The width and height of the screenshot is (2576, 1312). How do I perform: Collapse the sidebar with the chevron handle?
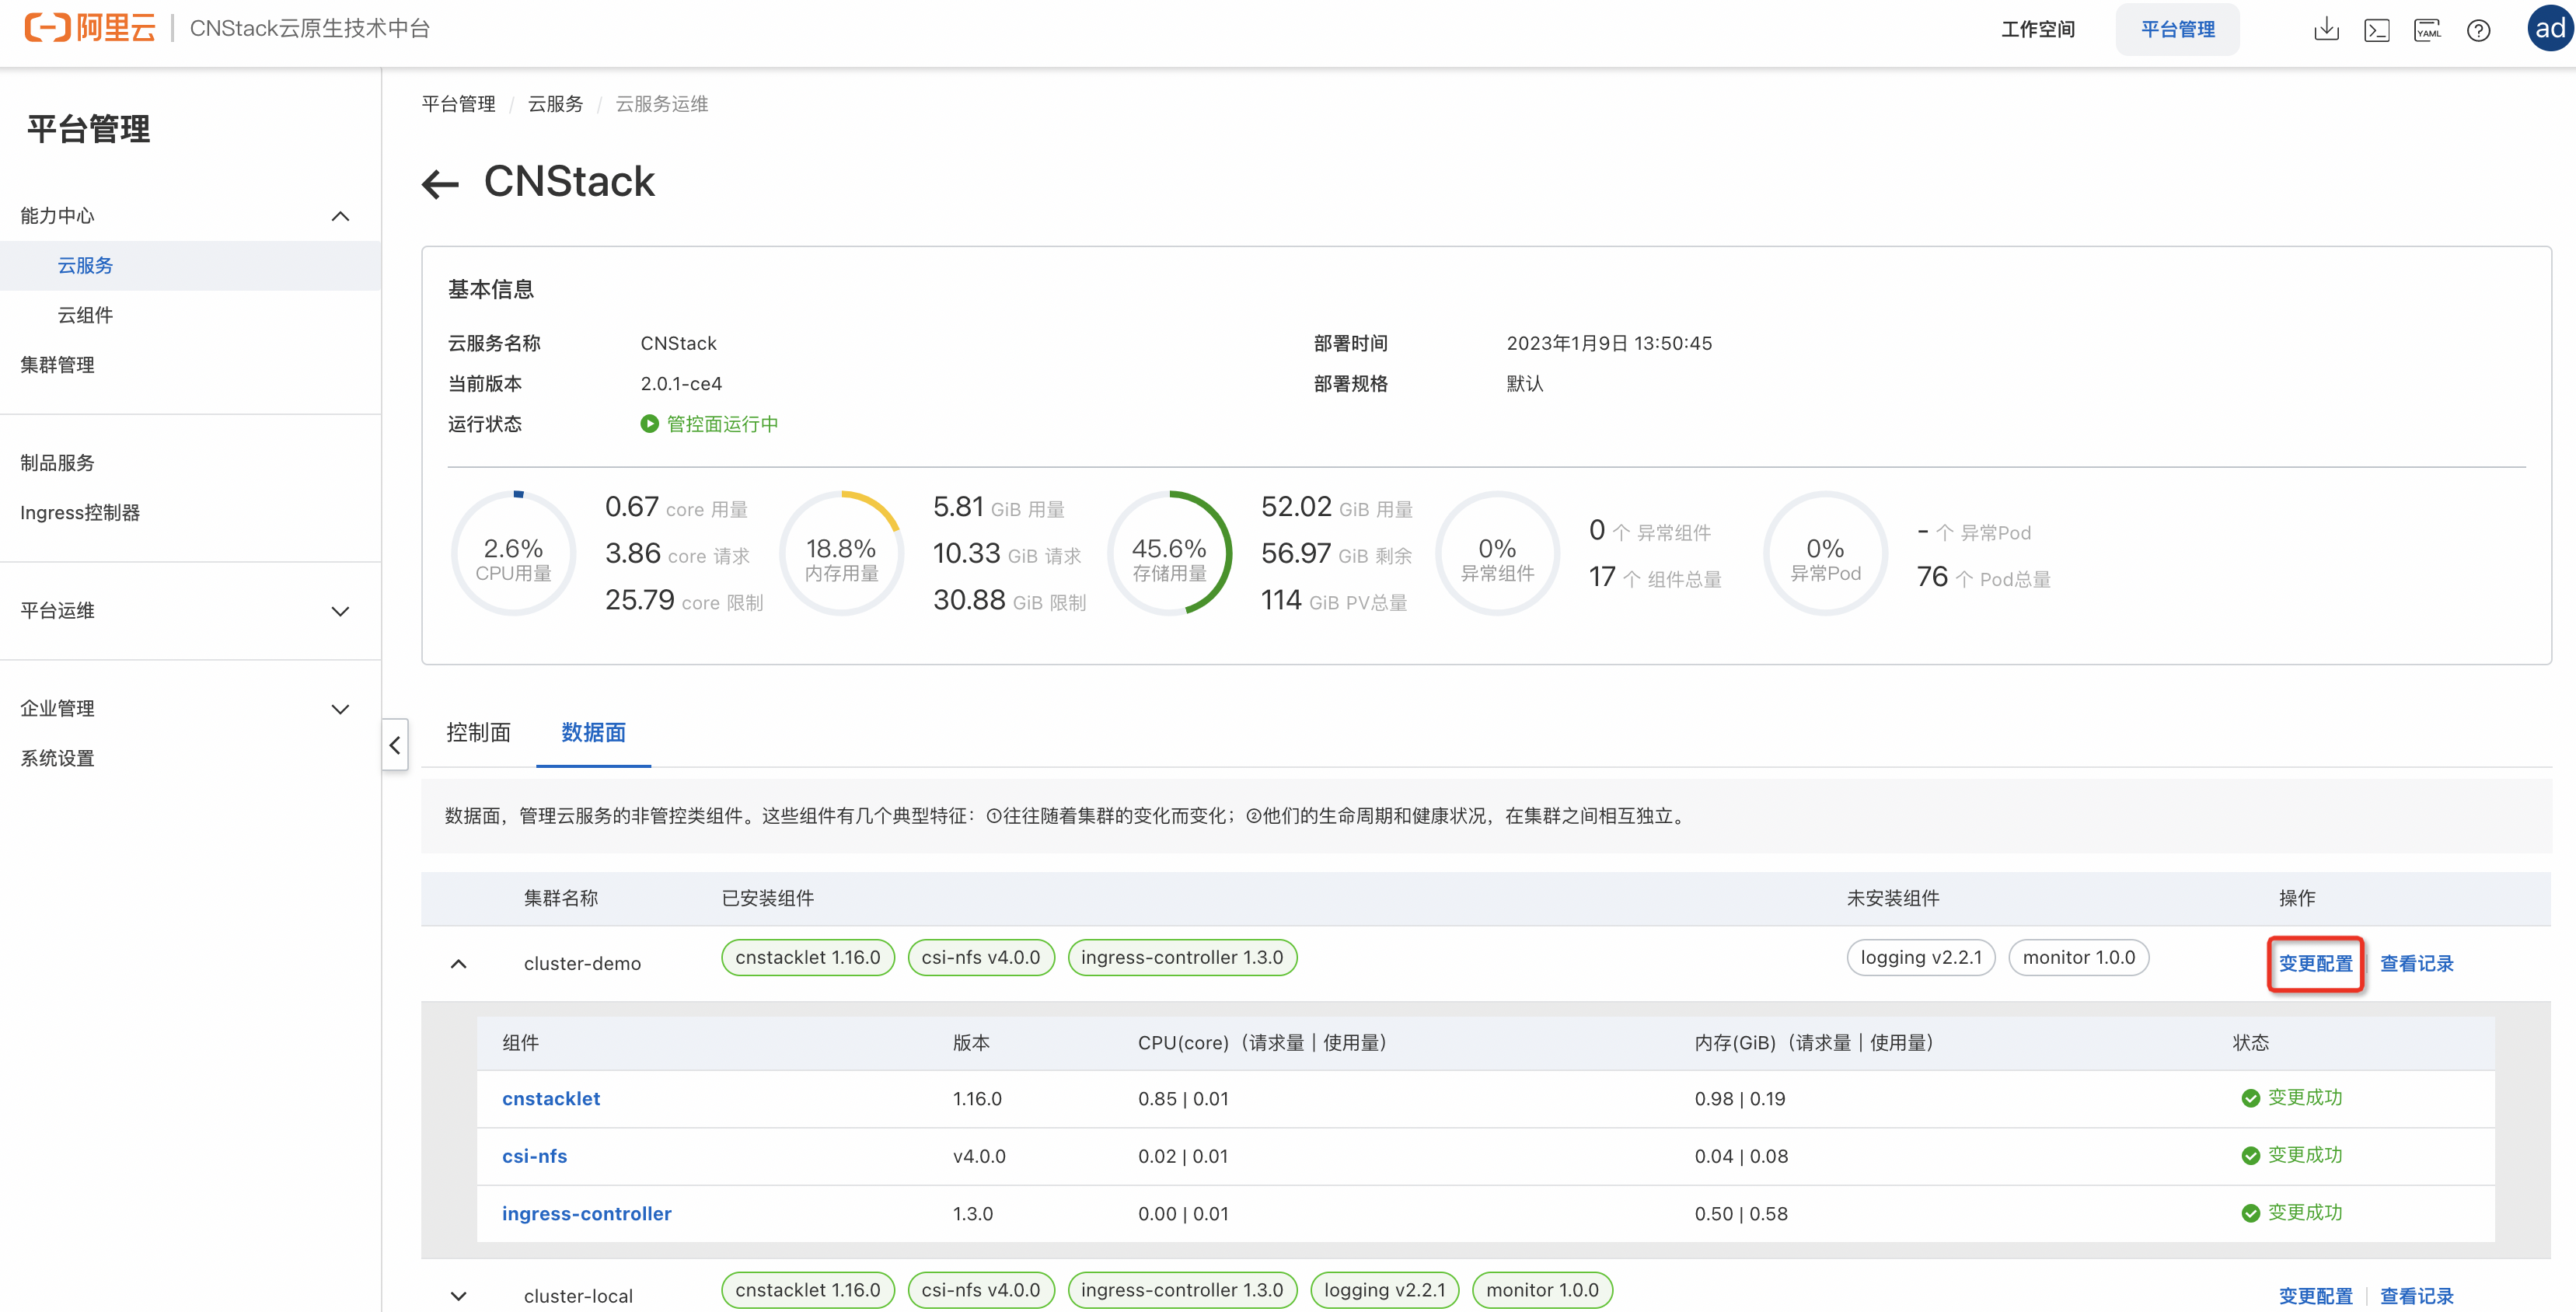coord(395,745)
